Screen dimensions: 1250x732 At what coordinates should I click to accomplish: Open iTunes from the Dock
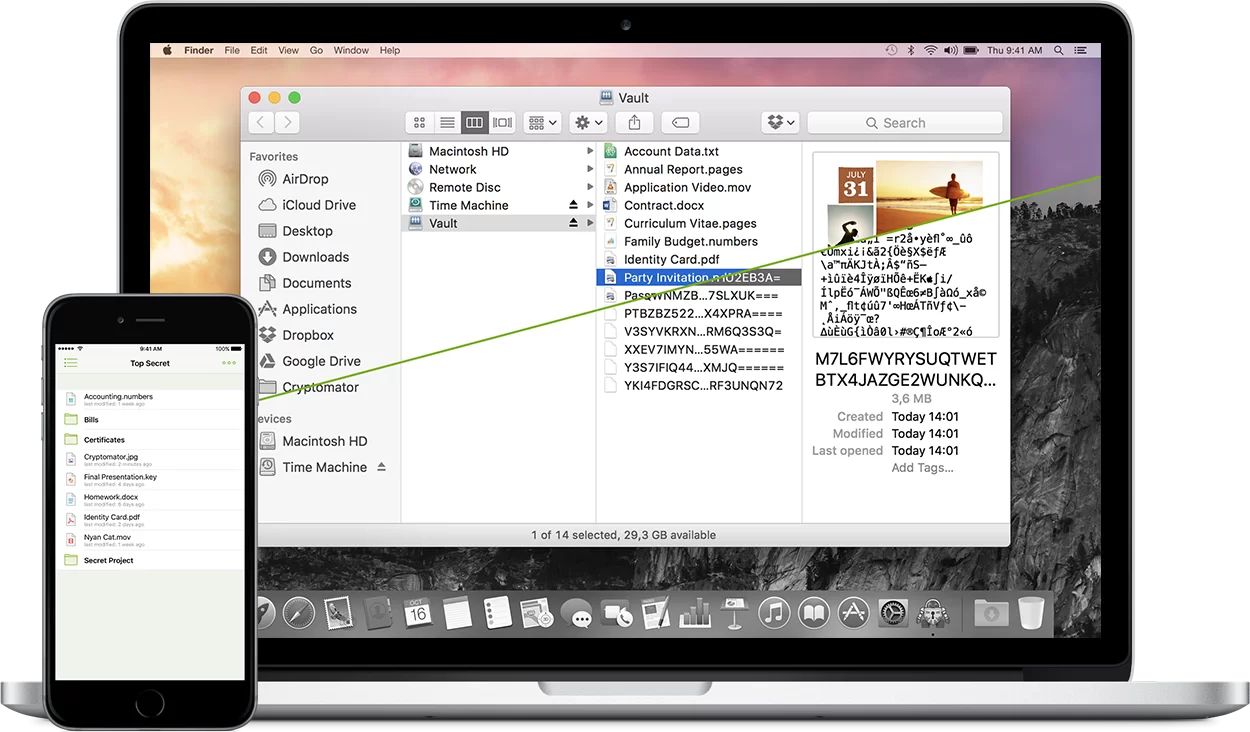pos(775,613)
